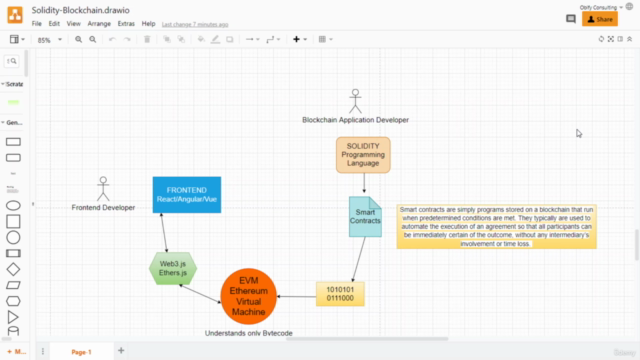This screenshot has height=360, width=640.
Task: Click the language globe icon
Action: [x=629, y=7]
